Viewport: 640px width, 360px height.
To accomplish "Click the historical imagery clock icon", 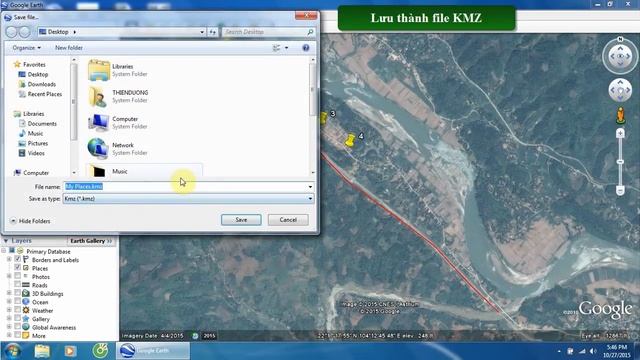I will pyautogui.click(x=195, y=336).
